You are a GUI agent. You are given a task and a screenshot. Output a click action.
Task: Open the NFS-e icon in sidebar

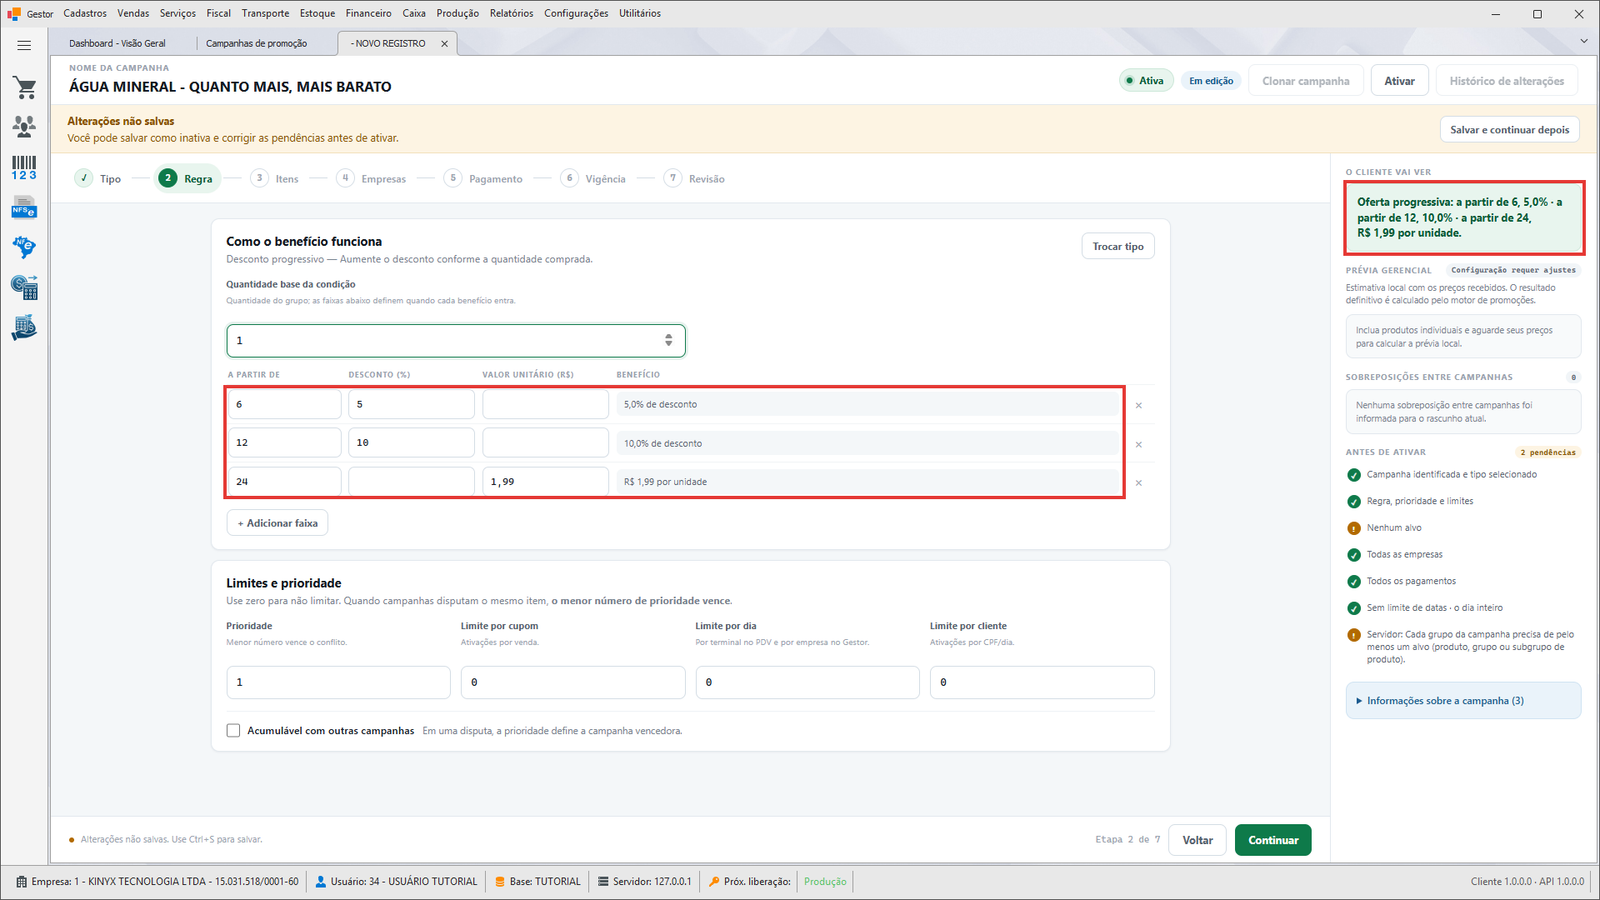(24, 208)
